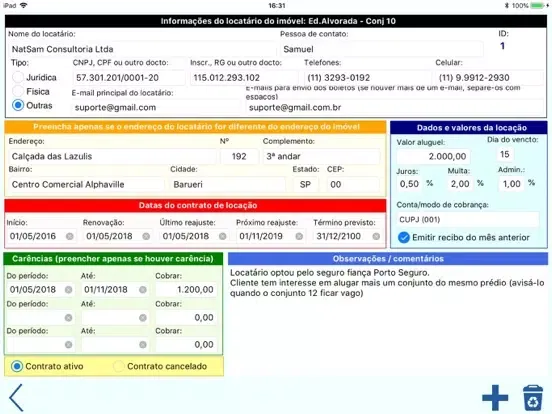Viewport: 552px width, 414px height.
Task: Tap Datas do contrato de locação header
Action: tap(195, 206)
